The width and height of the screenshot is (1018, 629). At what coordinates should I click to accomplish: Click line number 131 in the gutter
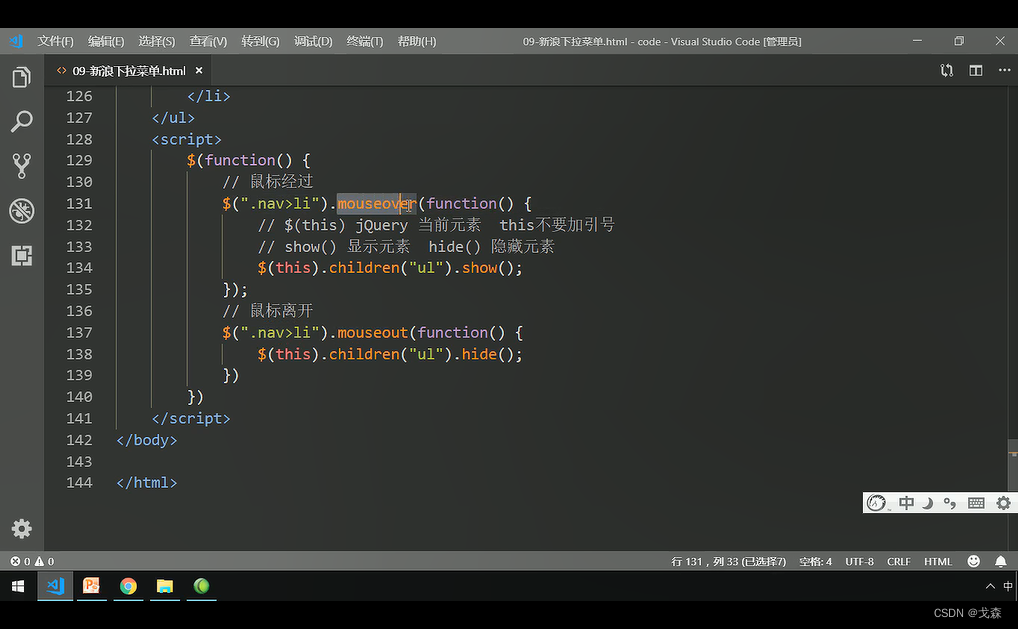pos(79,204)
